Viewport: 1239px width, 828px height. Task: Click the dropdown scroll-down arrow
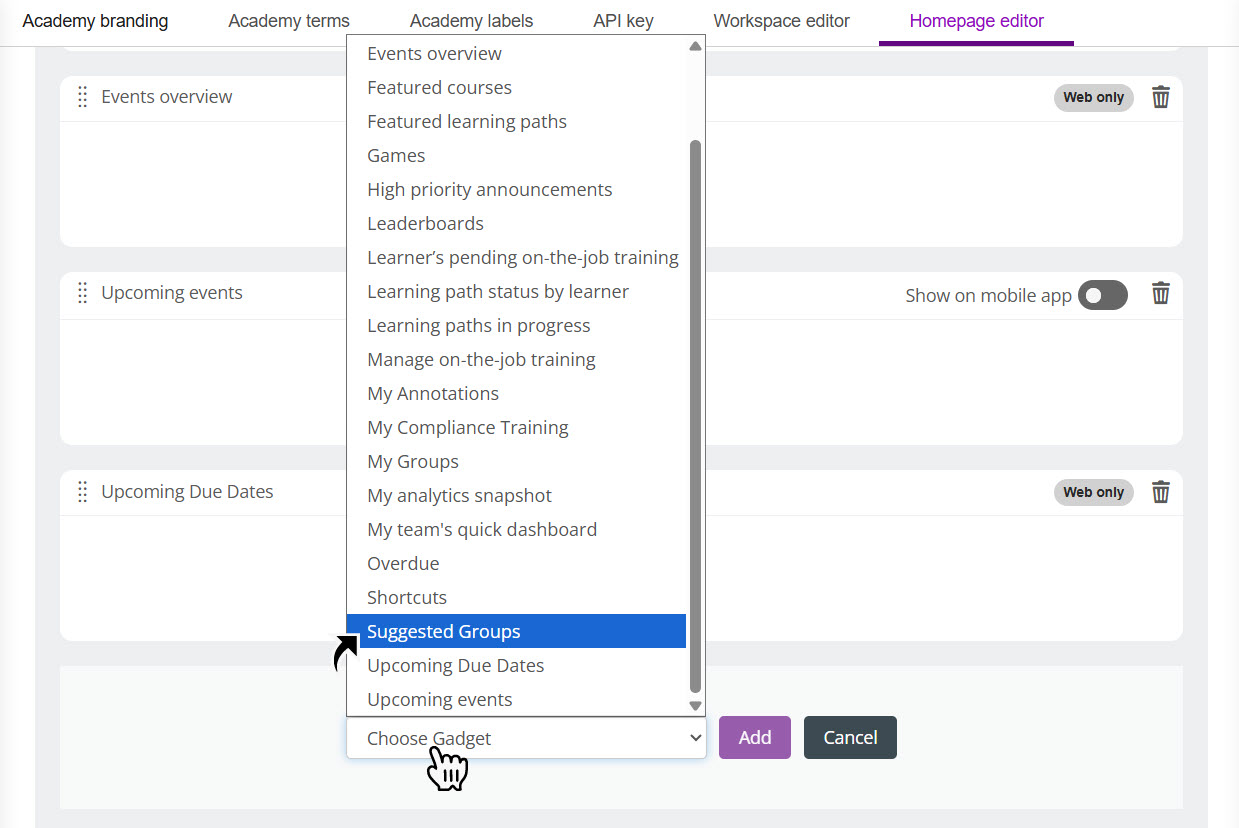click(x=695, y=705)
